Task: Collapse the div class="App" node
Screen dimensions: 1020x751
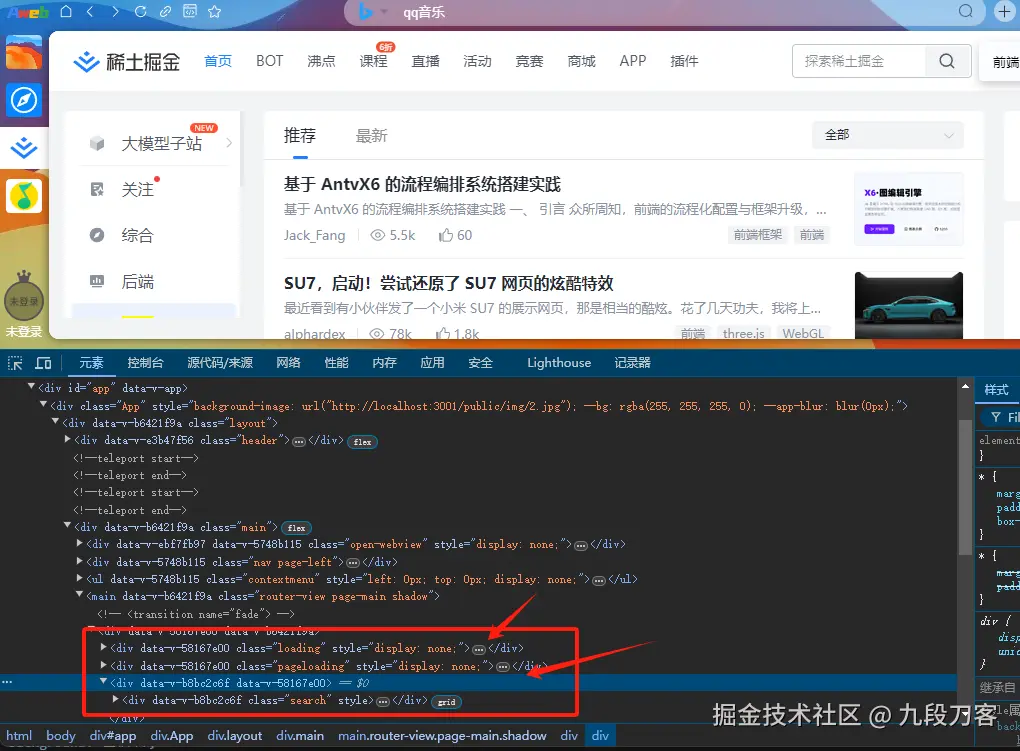Action: pyautogui.click(x=44, y=404)
